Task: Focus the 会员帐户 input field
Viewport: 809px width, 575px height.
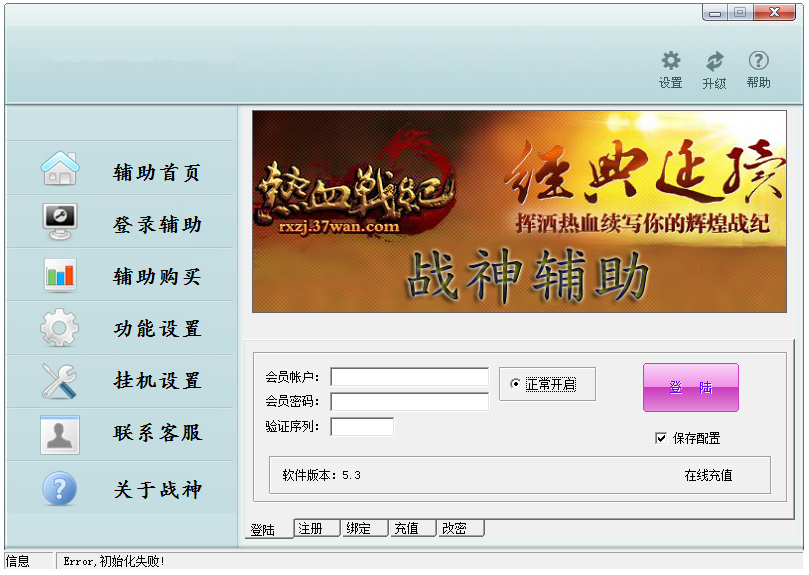Action: [410, 377]
